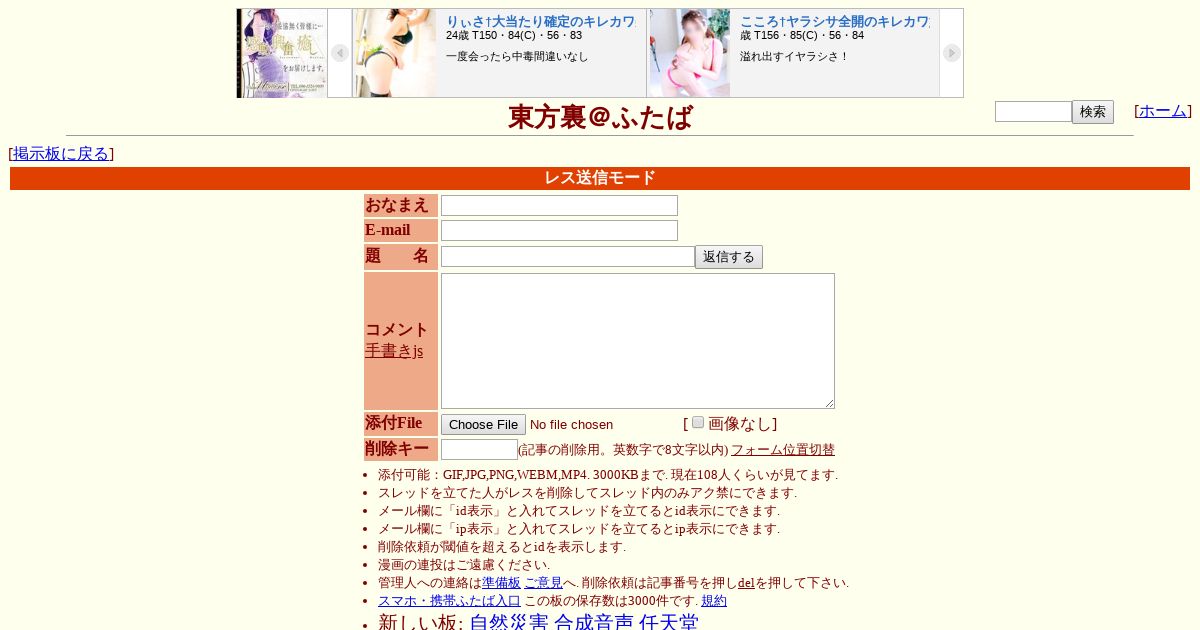Click the next ad carousel arrow
The width and height of the screenshot is (1200, 630).
952,53
